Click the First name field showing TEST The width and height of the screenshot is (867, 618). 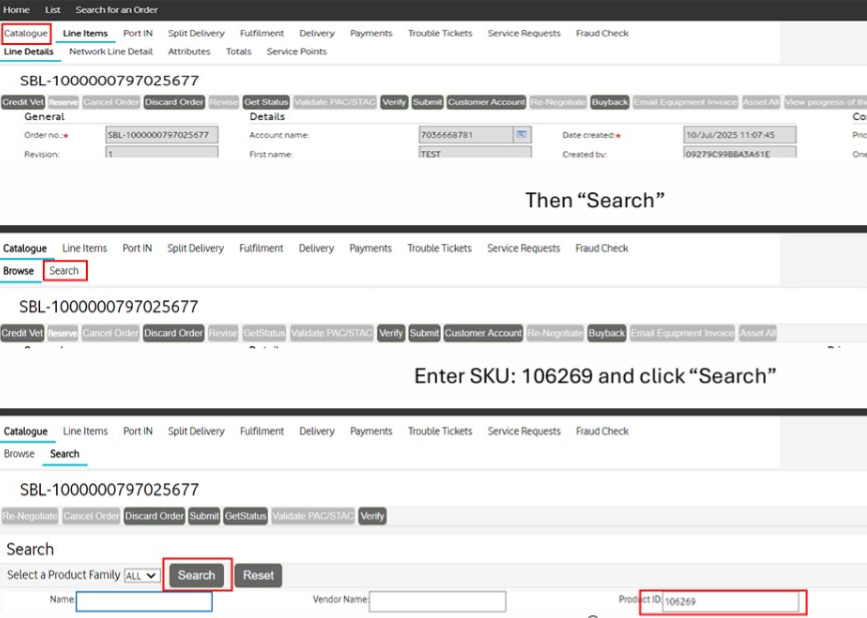(473, 154)
